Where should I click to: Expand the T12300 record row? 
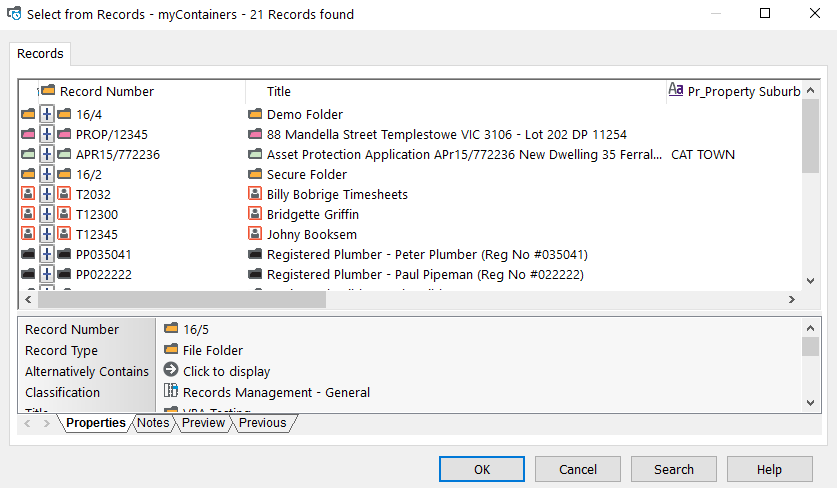47,215
